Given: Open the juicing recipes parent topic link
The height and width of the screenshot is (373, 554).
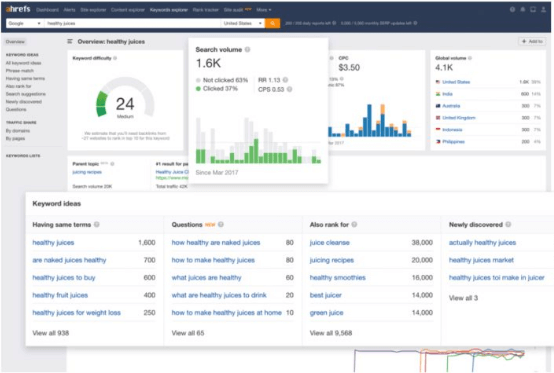Looking at the screenshot, I should click(x=87, y=172).
